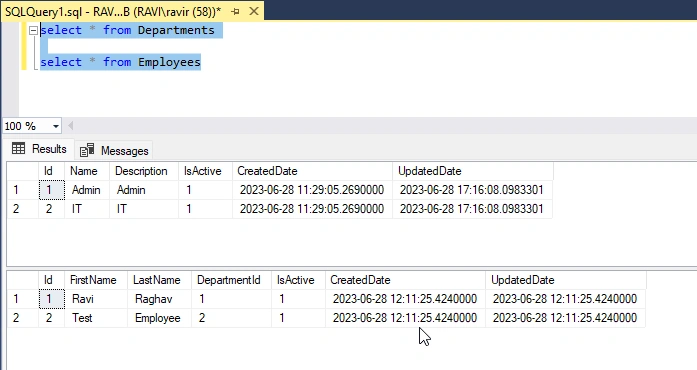Click the Description cell of the IT row
Image resolution: width=697 pixels, height=370 pixels.
click(x=144, y=209)
